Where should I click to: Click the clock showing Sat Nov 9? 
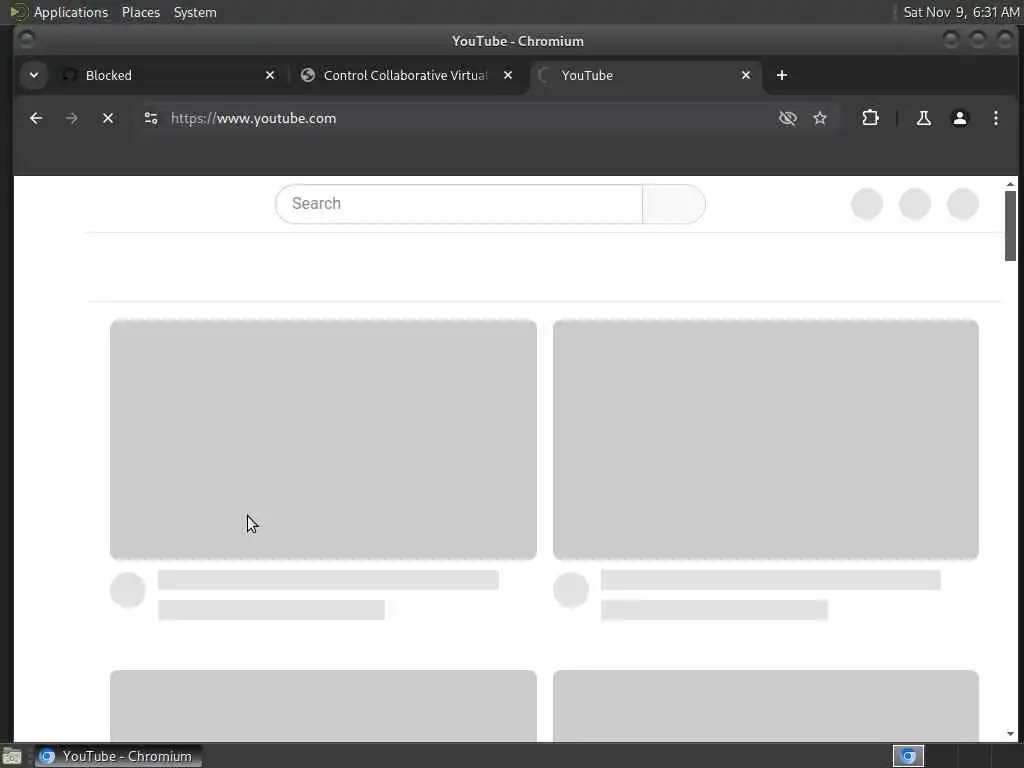[x=961, y=12]
